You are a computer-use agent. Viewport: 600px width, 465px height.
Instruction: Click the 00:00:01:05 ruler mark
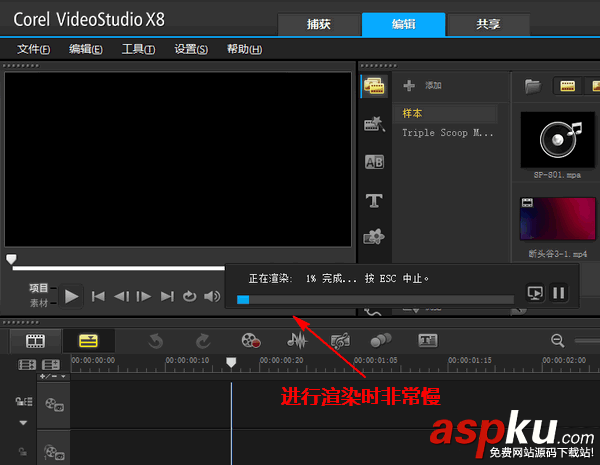(x=376, y=360)
